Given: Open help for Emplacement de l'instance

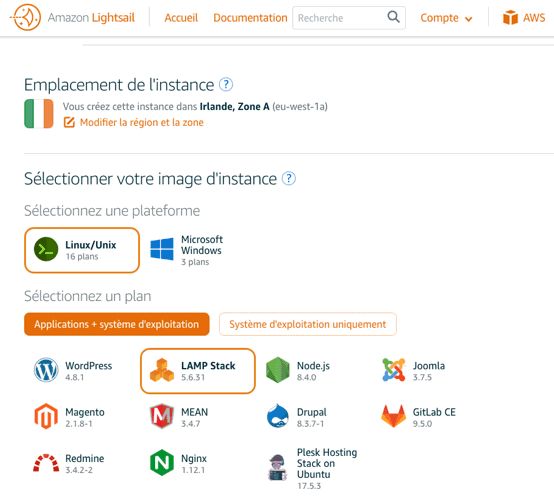Looking at the screenshot, I should click(x=226, y=84).
